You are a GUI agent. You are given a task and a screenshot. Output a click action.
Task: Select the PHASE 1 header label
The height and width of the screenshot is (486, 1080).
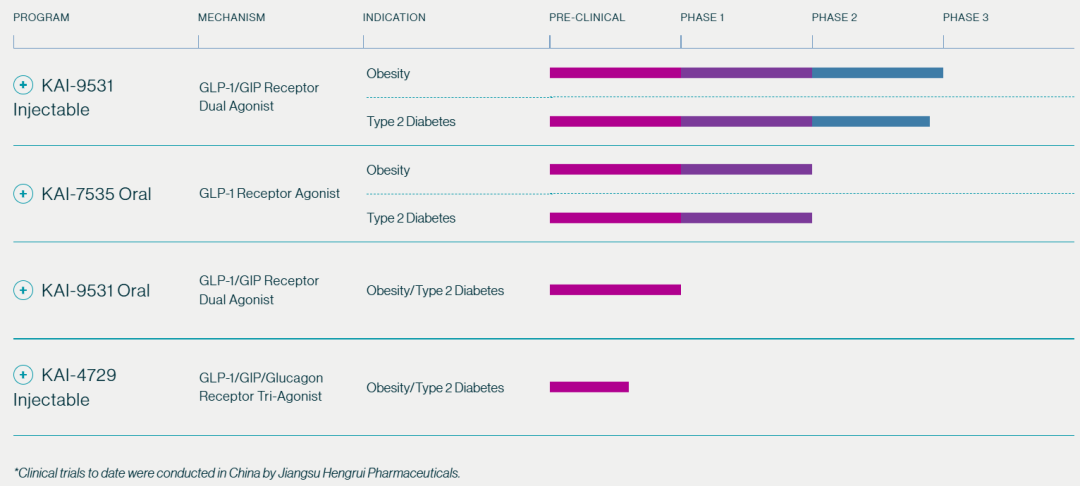click(702, 18)
